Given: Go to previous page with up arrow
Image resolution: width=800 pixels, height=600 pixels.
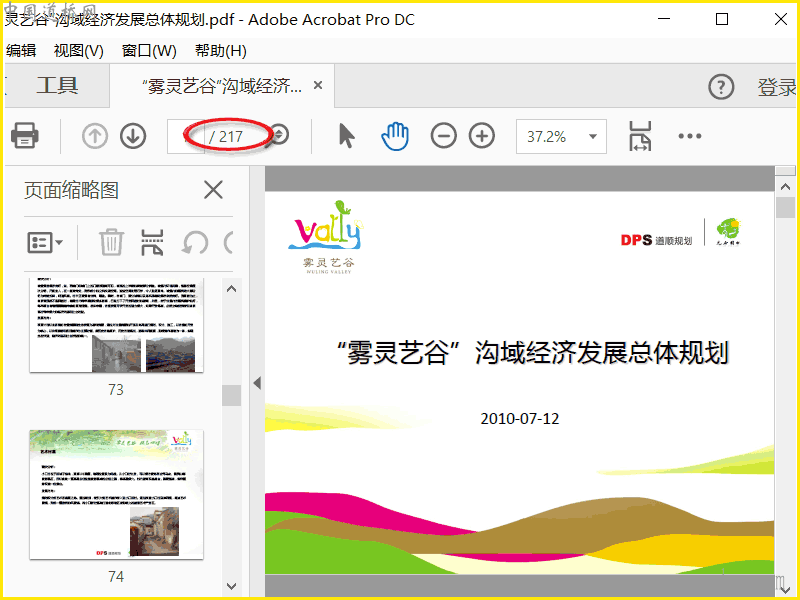Looking at the screenshot, I should [95, 136].
